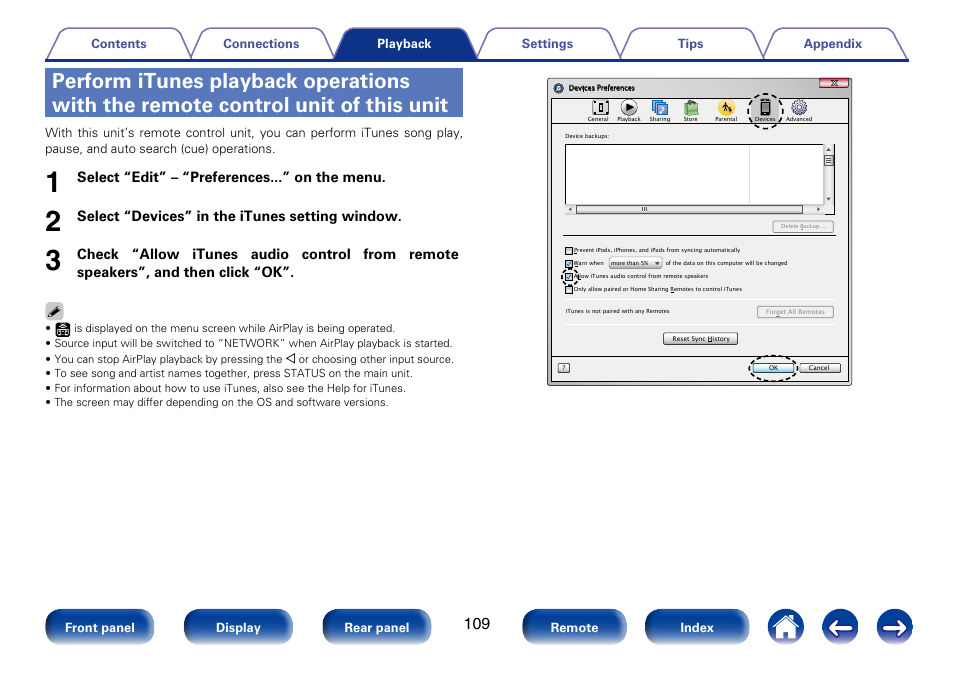Open the Contents tab
Viewport: 954px width, 673px height.
[119, 44]
